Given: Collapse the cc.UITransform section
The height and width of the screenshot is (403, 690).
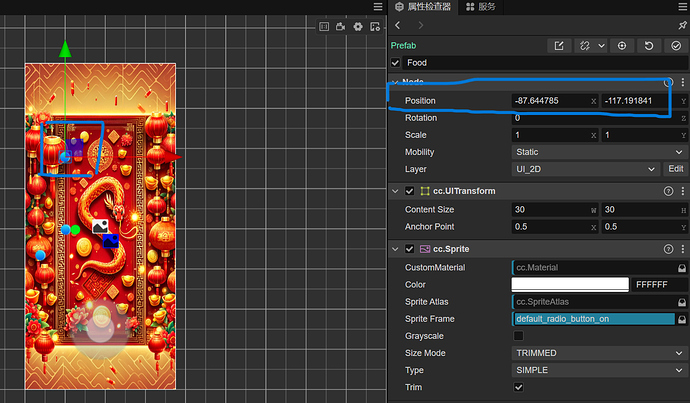Looking at the screenshot, I should [395, 191].
